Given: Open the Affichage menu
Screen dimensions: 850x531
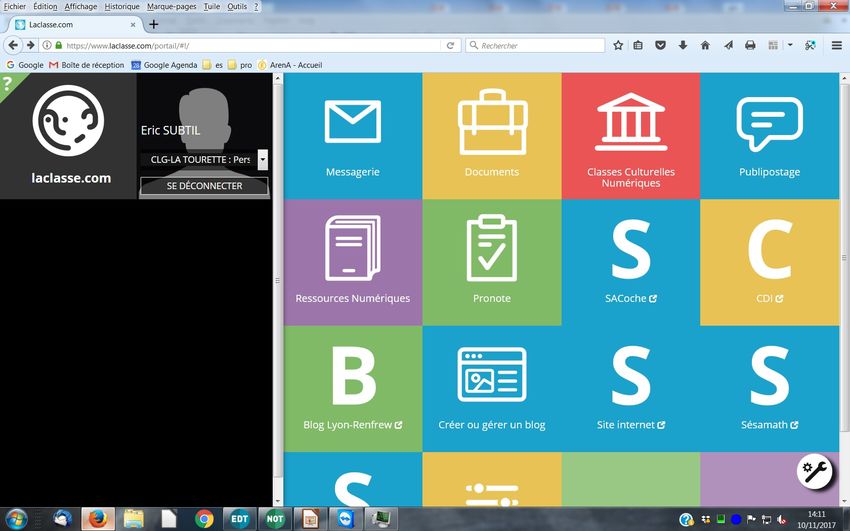Looking at the screenshot, I should (x=81, y=7).
